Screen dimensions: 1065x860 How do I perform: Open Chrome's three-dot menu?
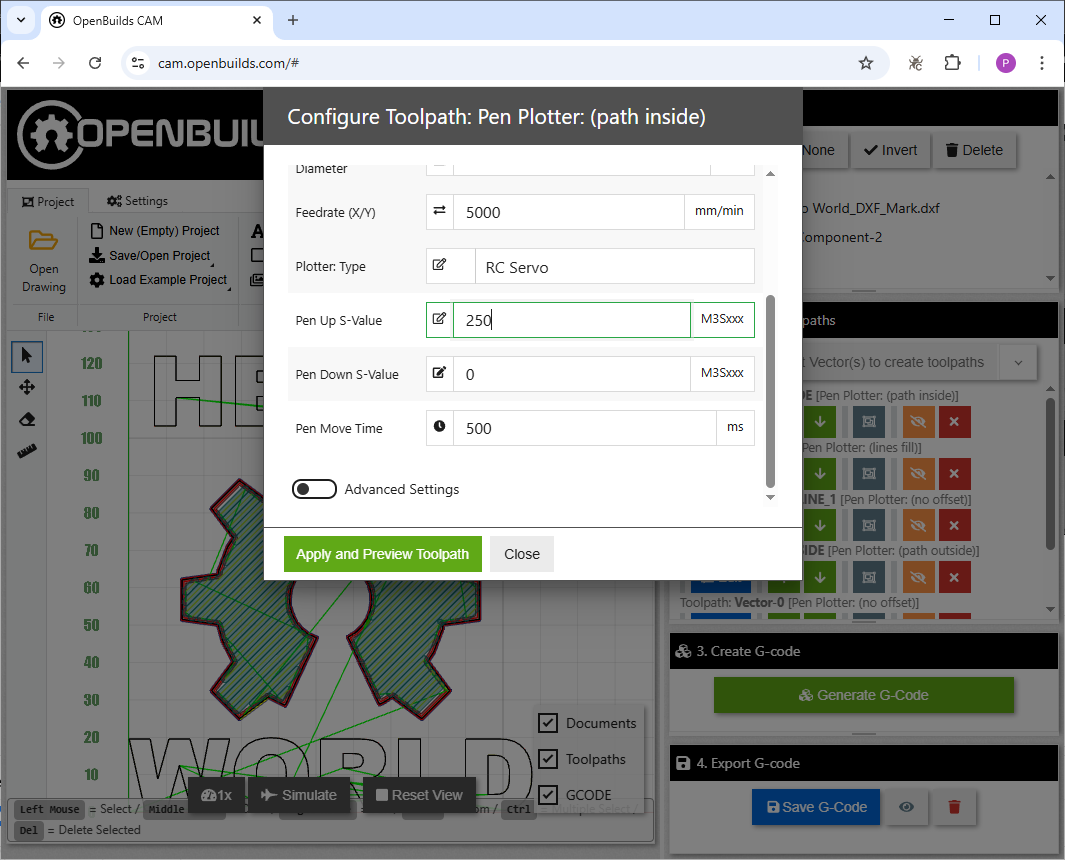pyautogui.click(x=1042, y=63)
